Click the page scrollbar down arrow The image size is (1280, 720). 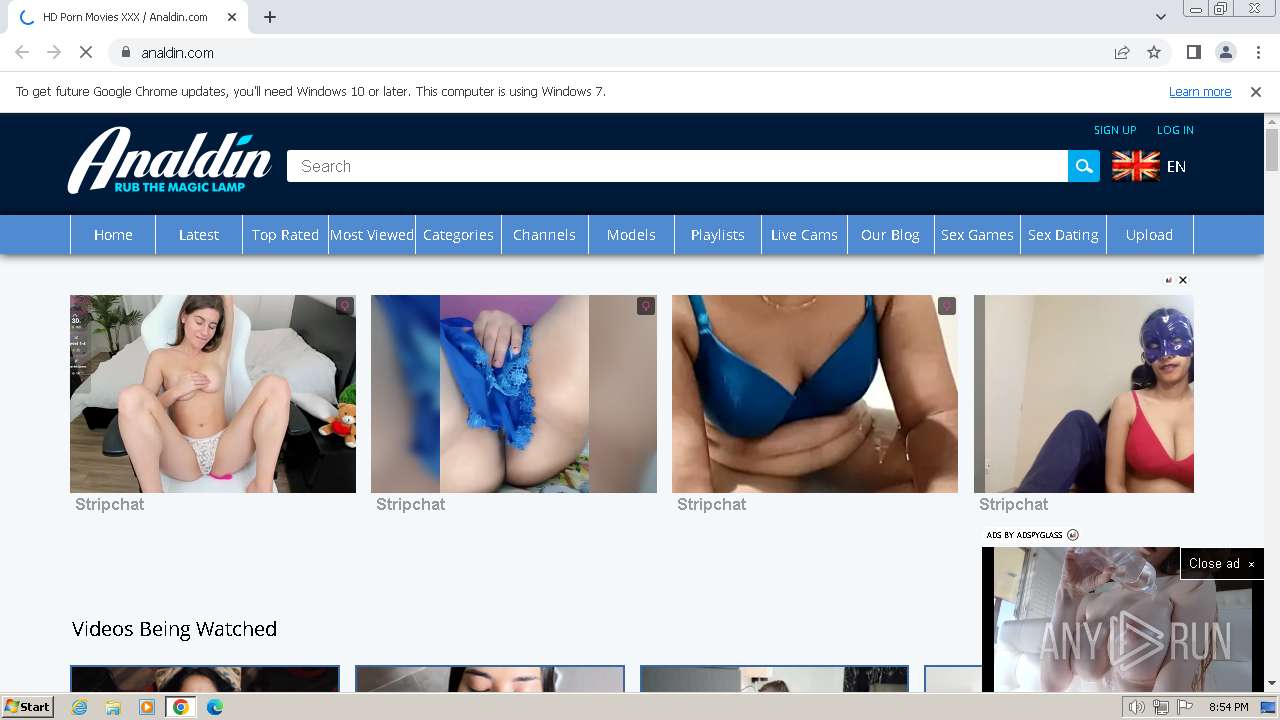click(1272, 683)
